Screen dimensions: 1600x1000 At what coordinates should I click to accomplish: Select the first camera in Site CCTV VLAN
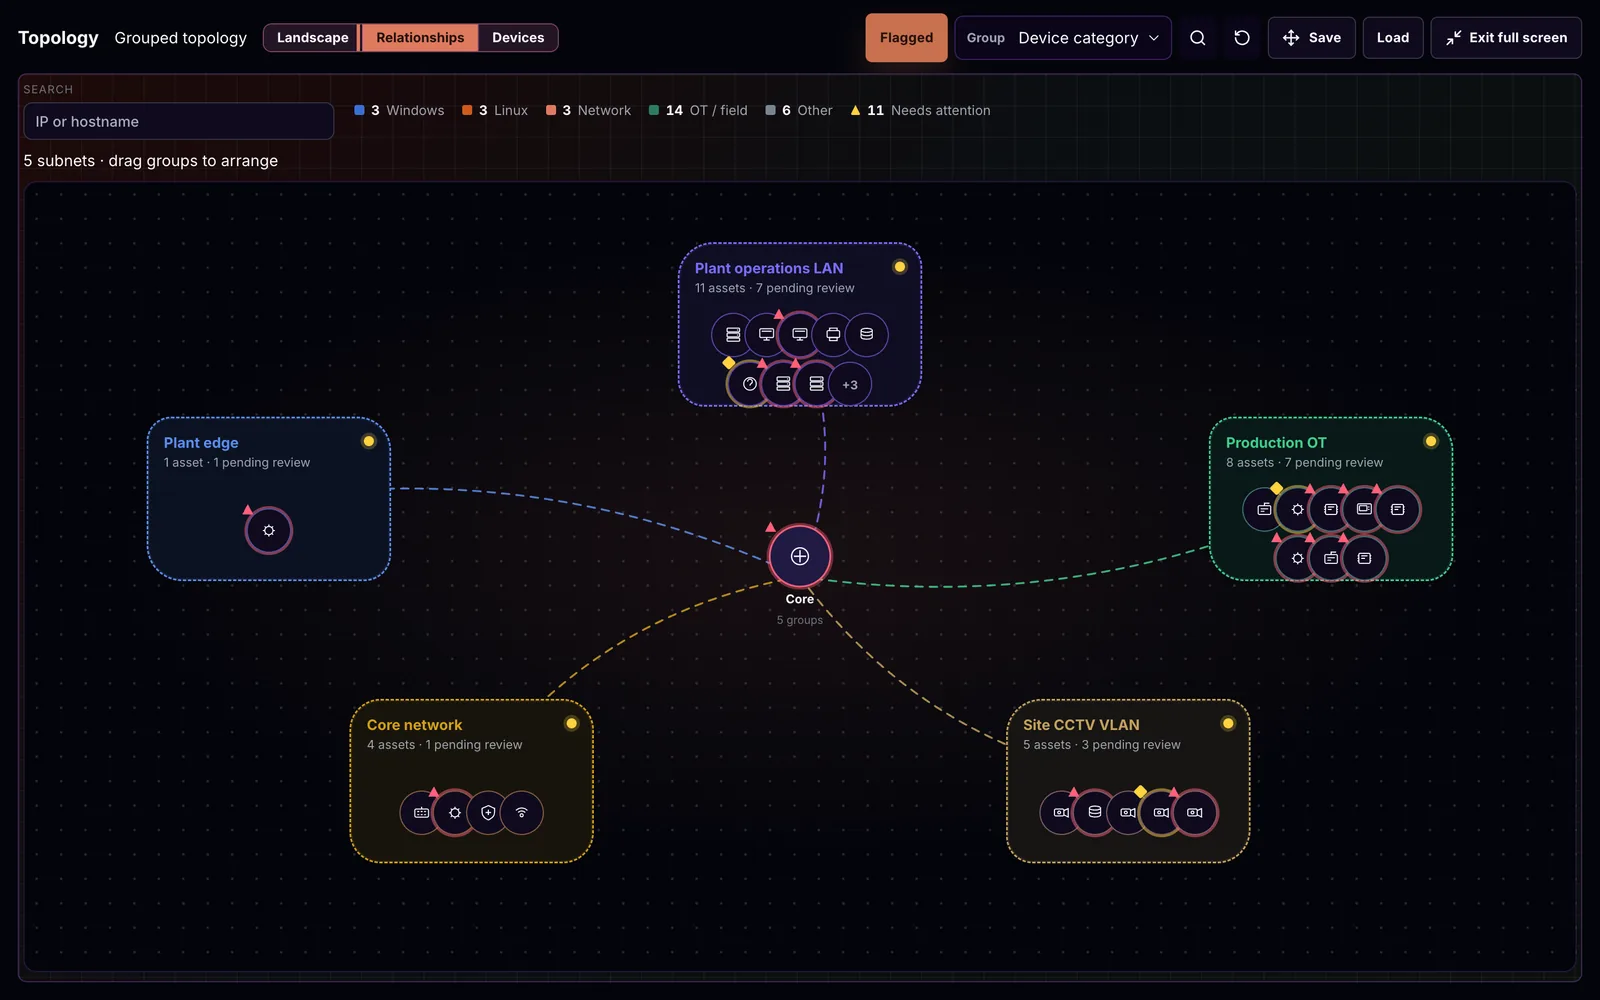(1061, 812)
